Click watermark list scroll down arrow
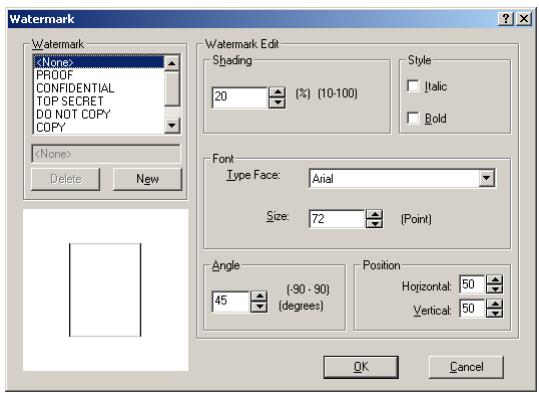 [x=172, y=125]
